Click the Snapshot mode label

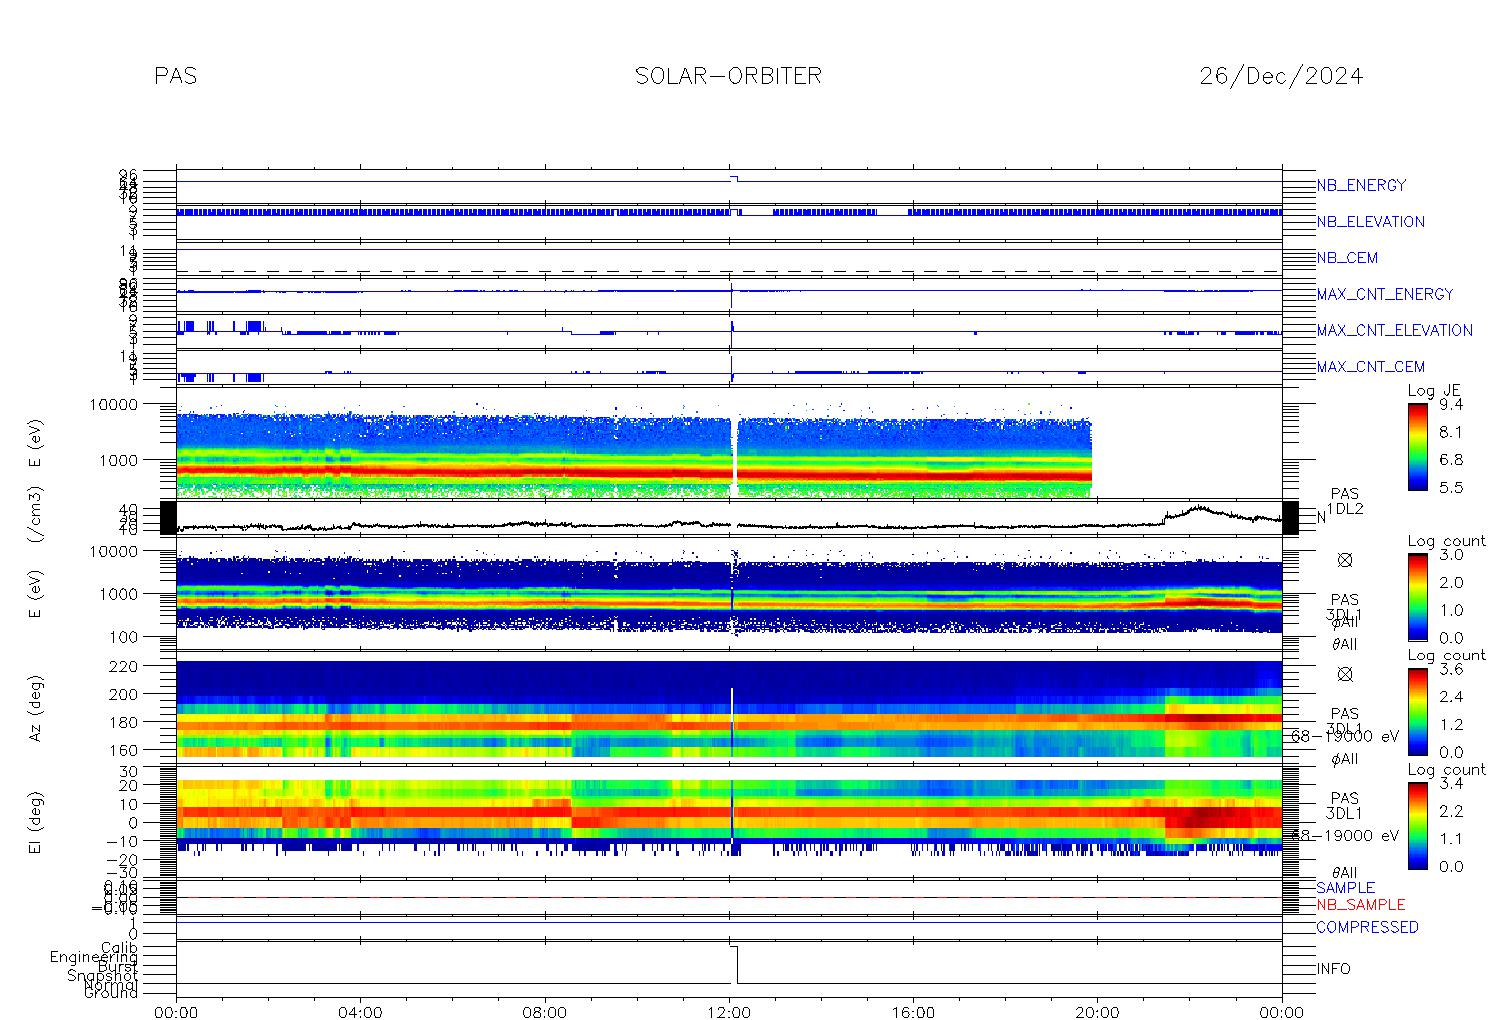102,975
